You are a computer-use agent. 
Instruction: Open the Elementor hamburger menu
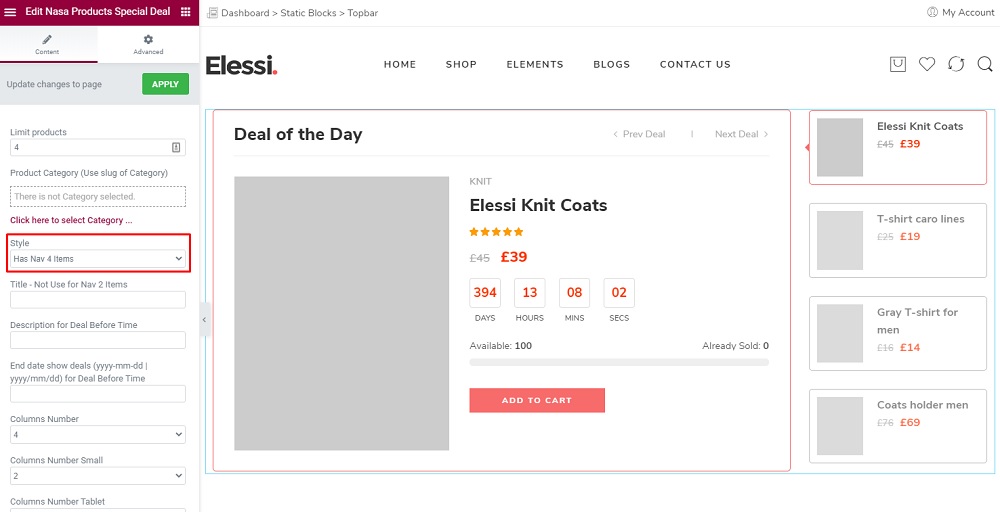click(x=10, y=12)
